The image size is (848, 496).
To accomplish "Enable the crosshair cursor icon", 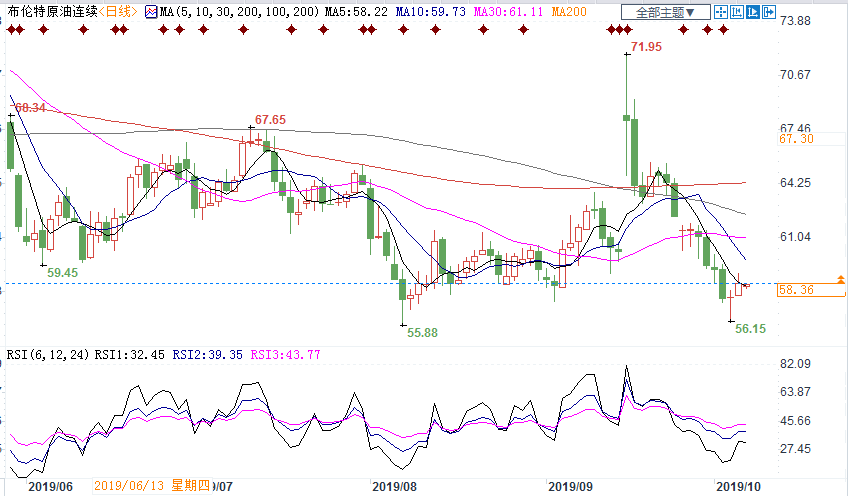I will (721, 12).
